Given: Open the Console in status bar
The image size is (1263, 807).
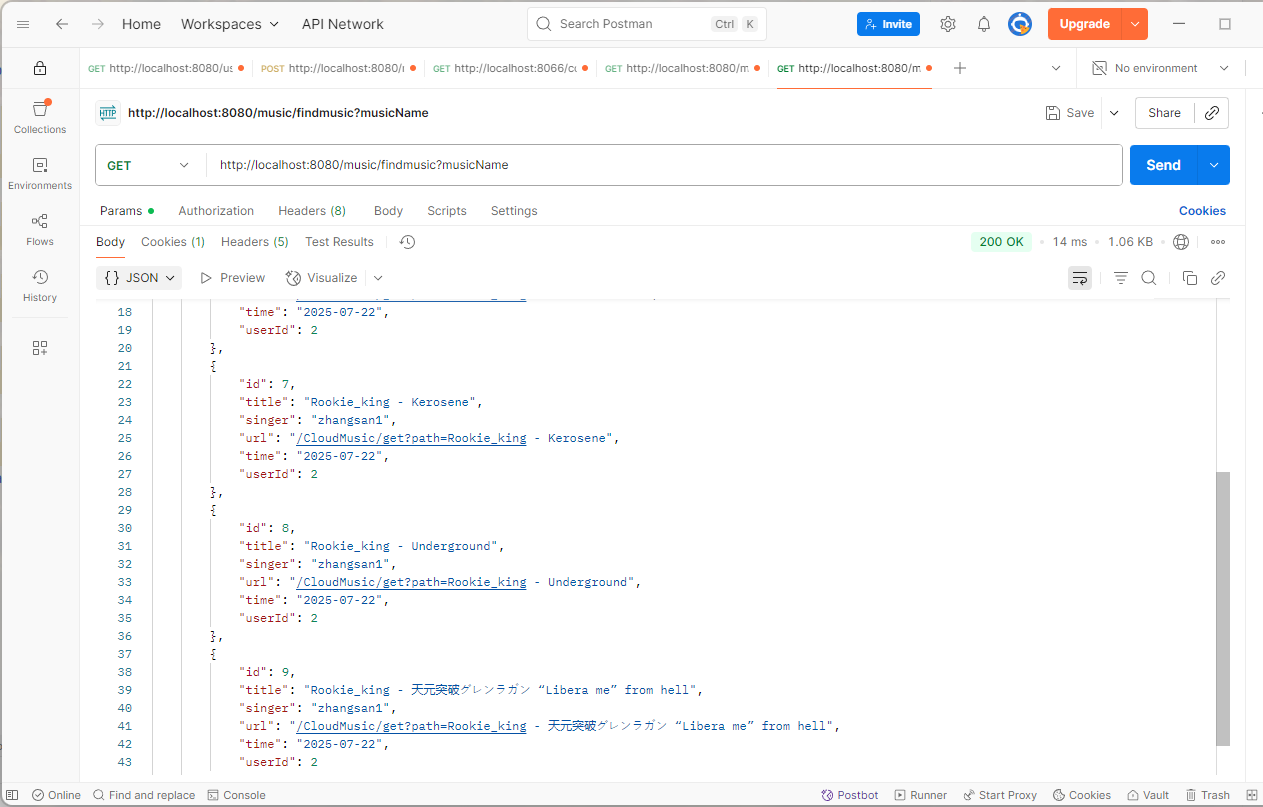Looking at the screenshot, I should pos(237,795).
